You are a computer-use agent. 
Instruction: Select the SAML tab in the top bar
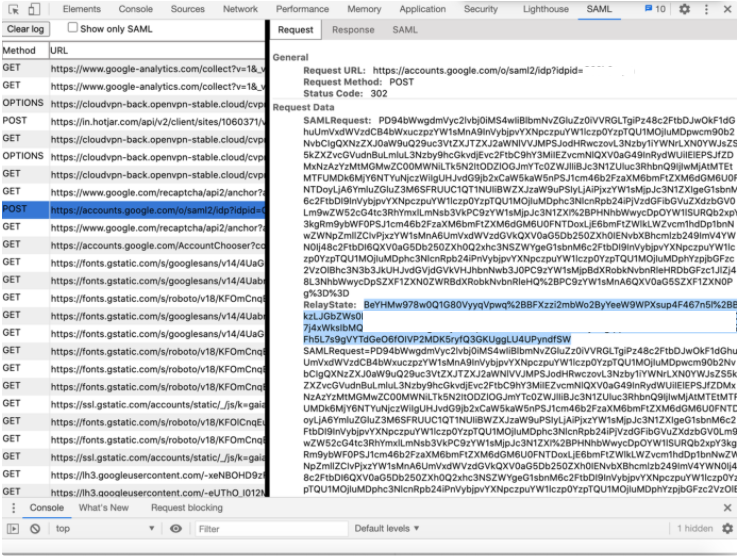pos(599,9)
